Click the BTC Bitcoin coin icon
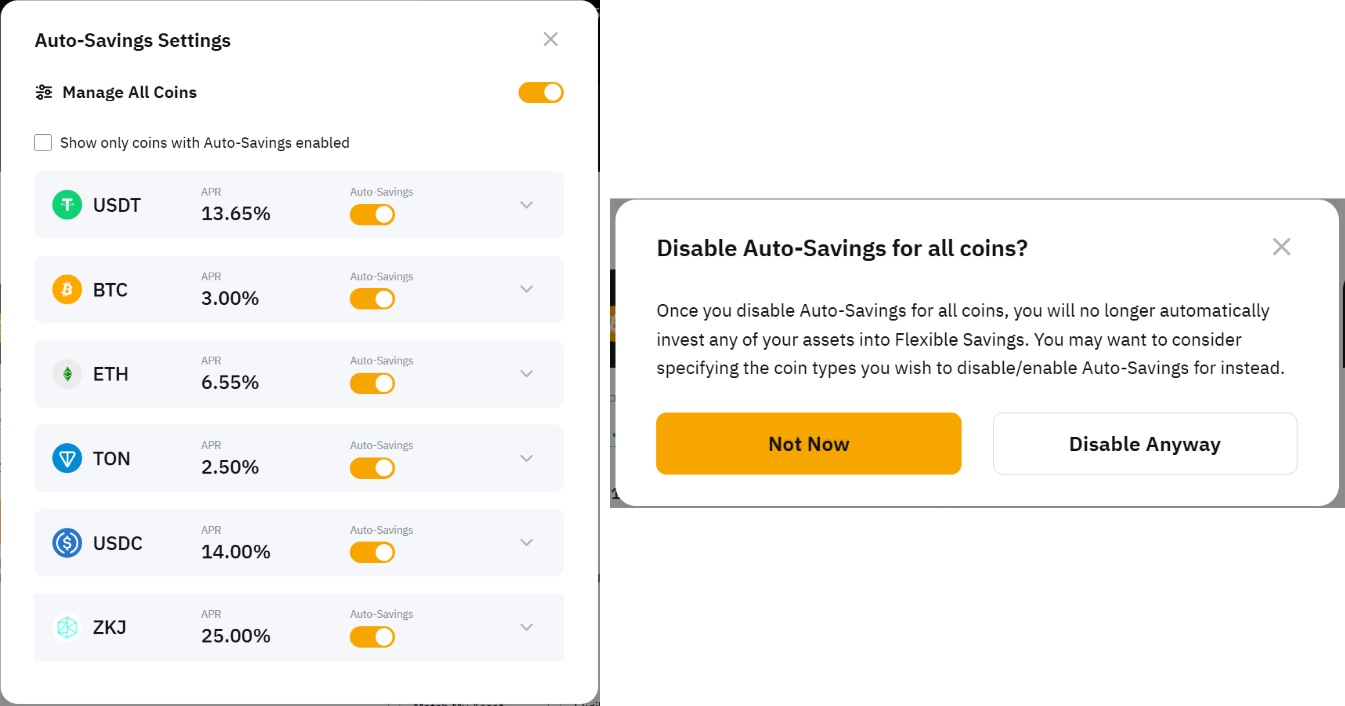Image resolution: width=1345 pixels, height=706 pixels. [x=67, y=290]
